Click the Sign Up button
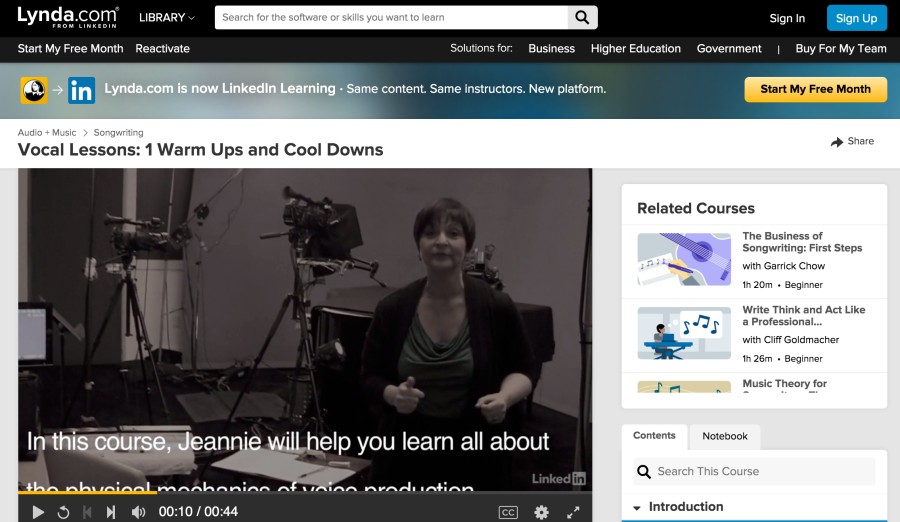 point(856,18)
